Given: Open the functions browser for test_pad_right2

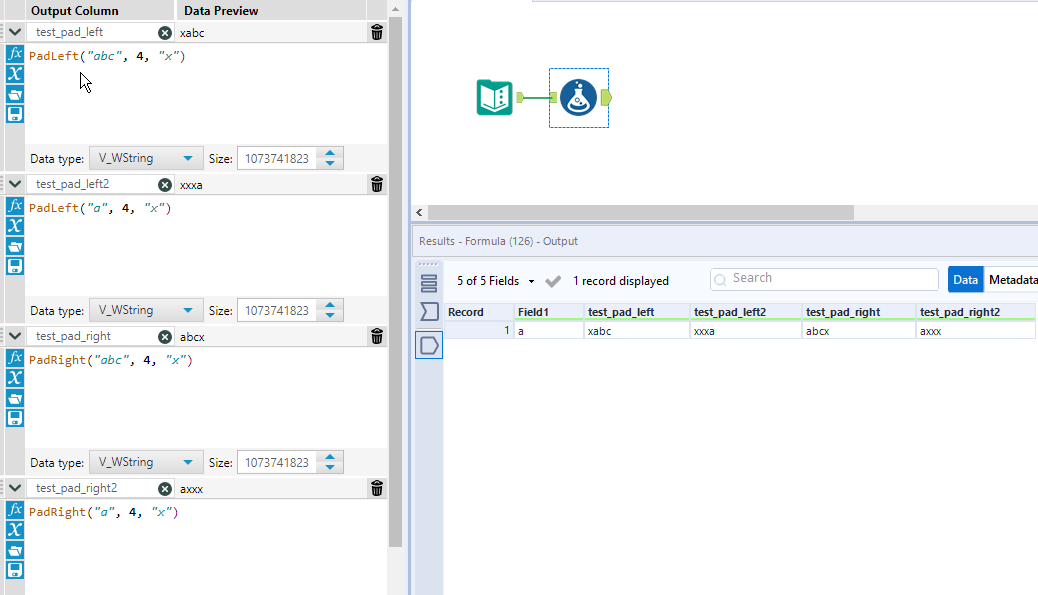Looking at the screenshot, I should tap(14, 509).
